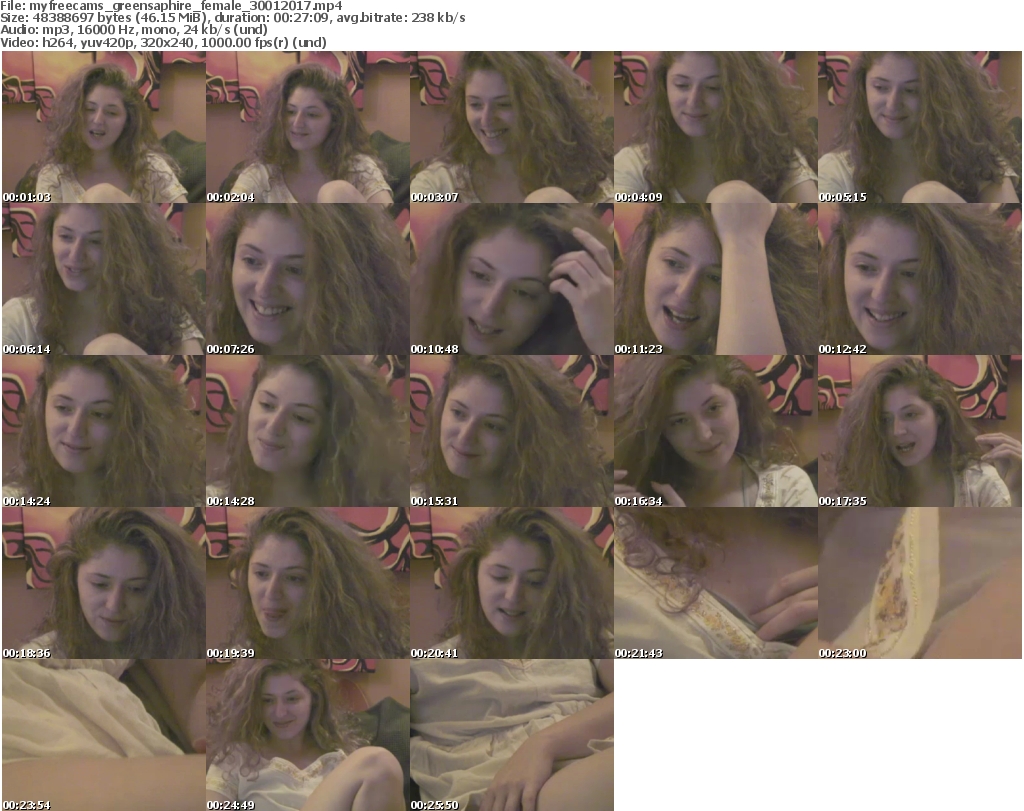
Task: Select the 00:14:28 thumbnail
Action: (308, 431)
